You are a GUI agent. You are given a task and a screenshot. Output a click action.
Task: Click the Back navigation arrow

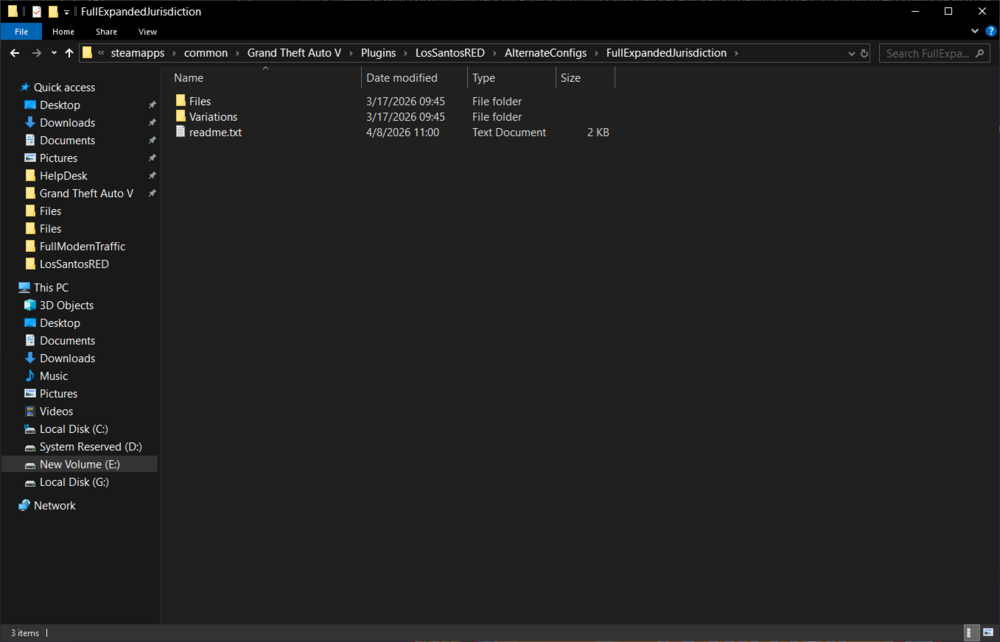tap(15, 53)
